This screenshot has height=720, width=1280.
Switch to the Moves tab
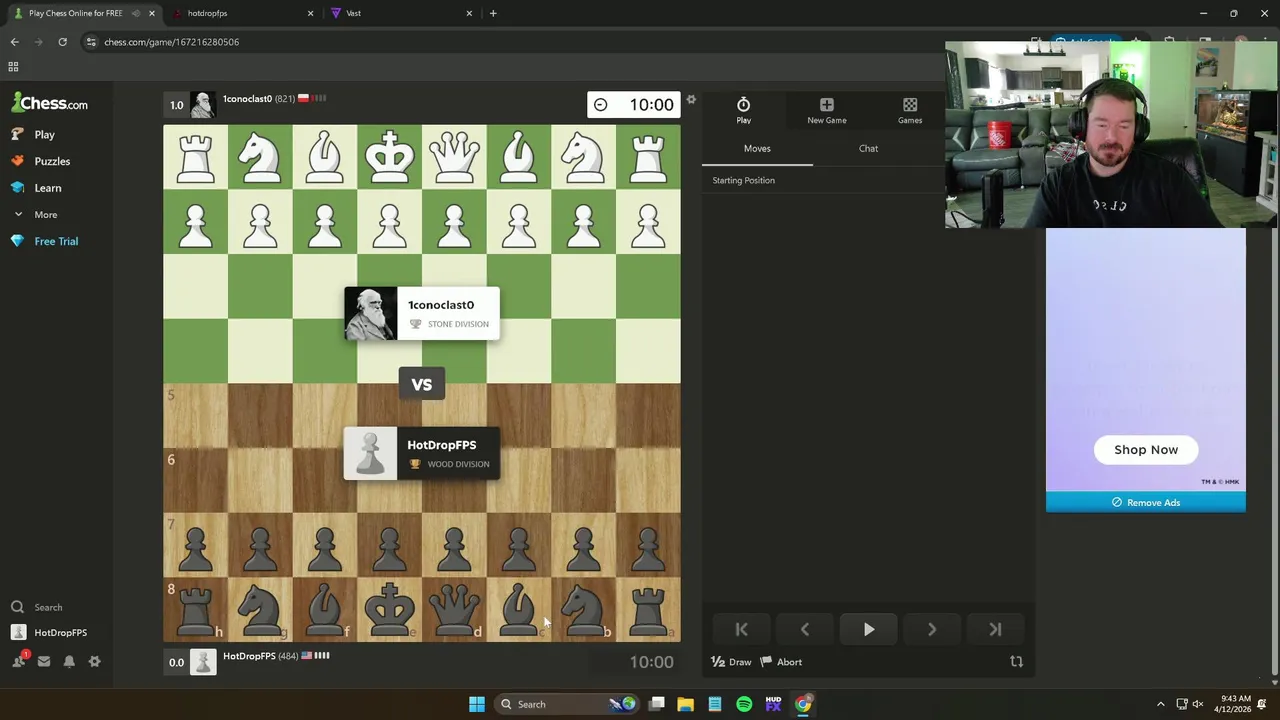click(x=757, y=148)
